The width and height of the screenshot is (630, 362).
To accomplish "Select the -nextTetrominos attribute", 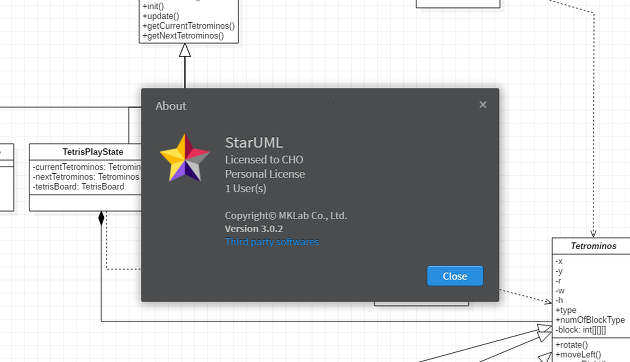I will 86,177.
